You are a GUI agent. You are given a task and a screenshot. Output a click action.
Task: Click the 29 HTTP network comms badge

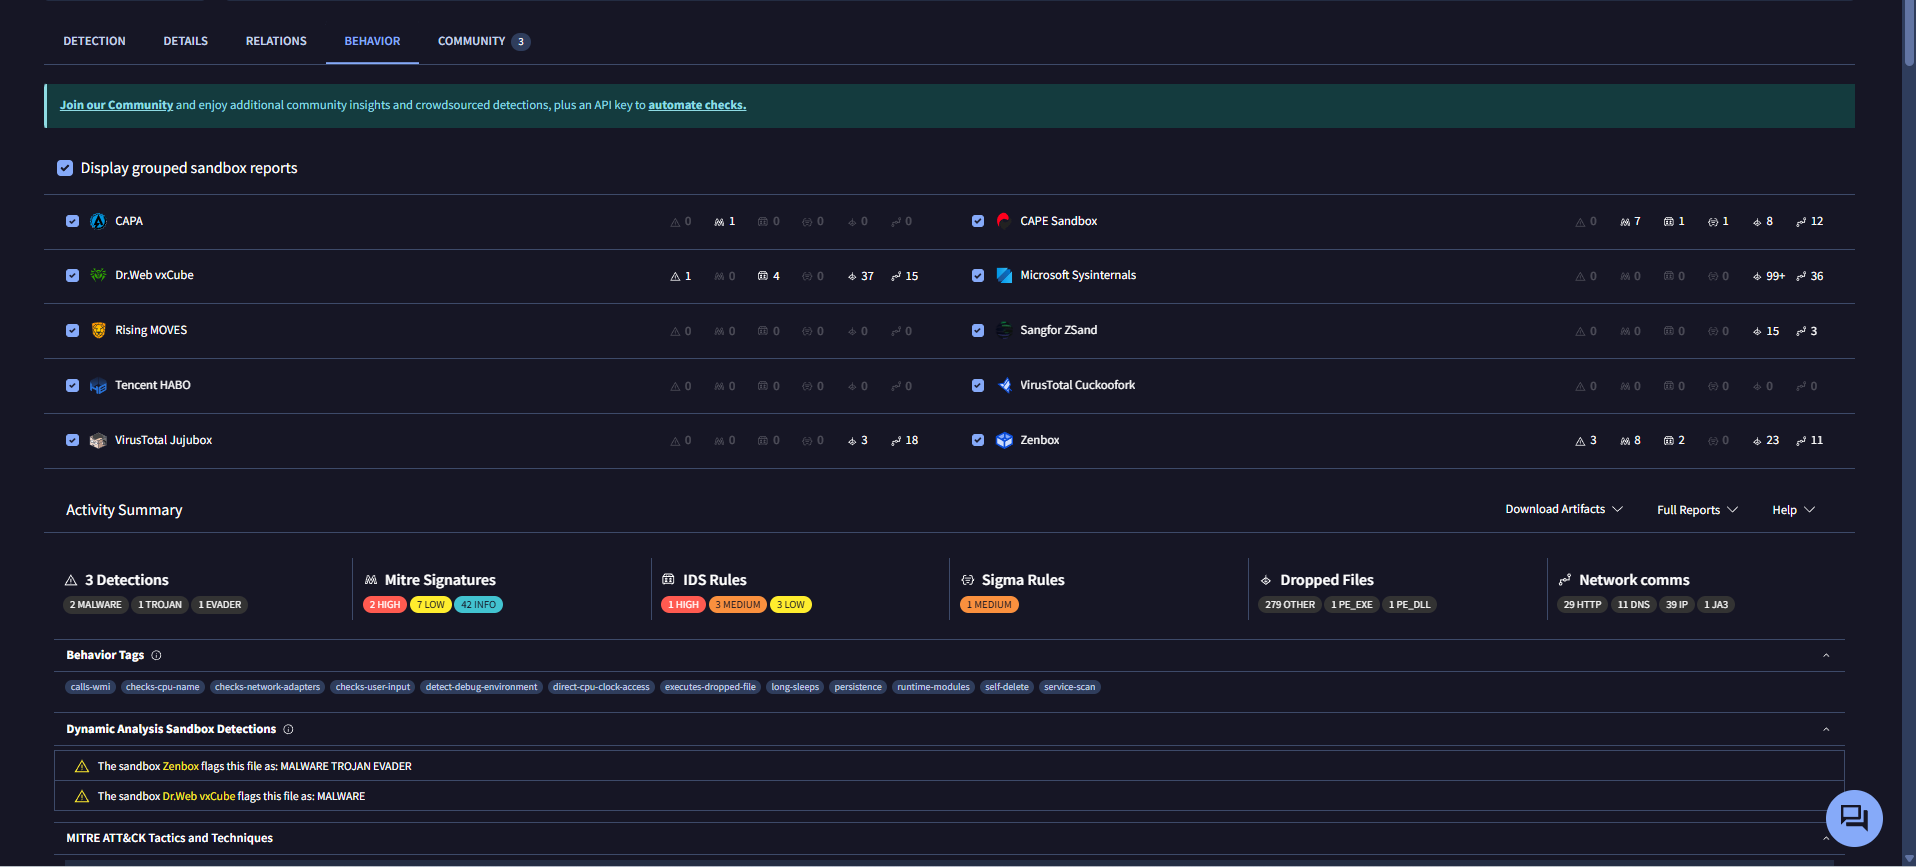(1582, 605)
